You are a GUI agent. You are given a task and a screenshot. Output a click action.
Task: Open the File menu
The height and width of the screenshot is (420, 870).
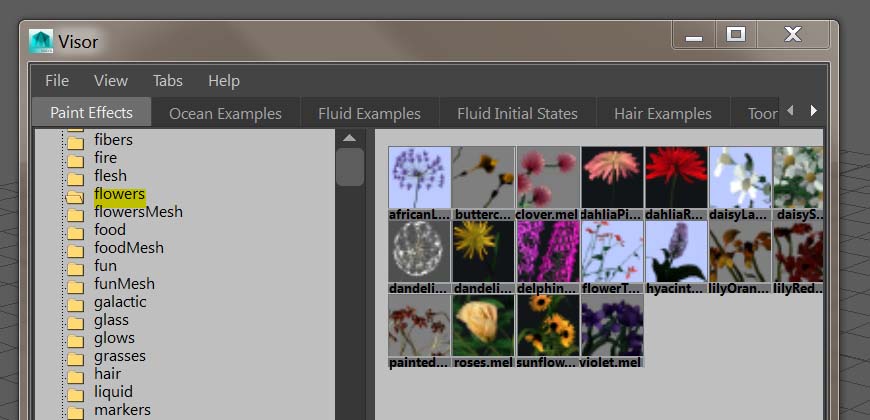click(57, 81)
